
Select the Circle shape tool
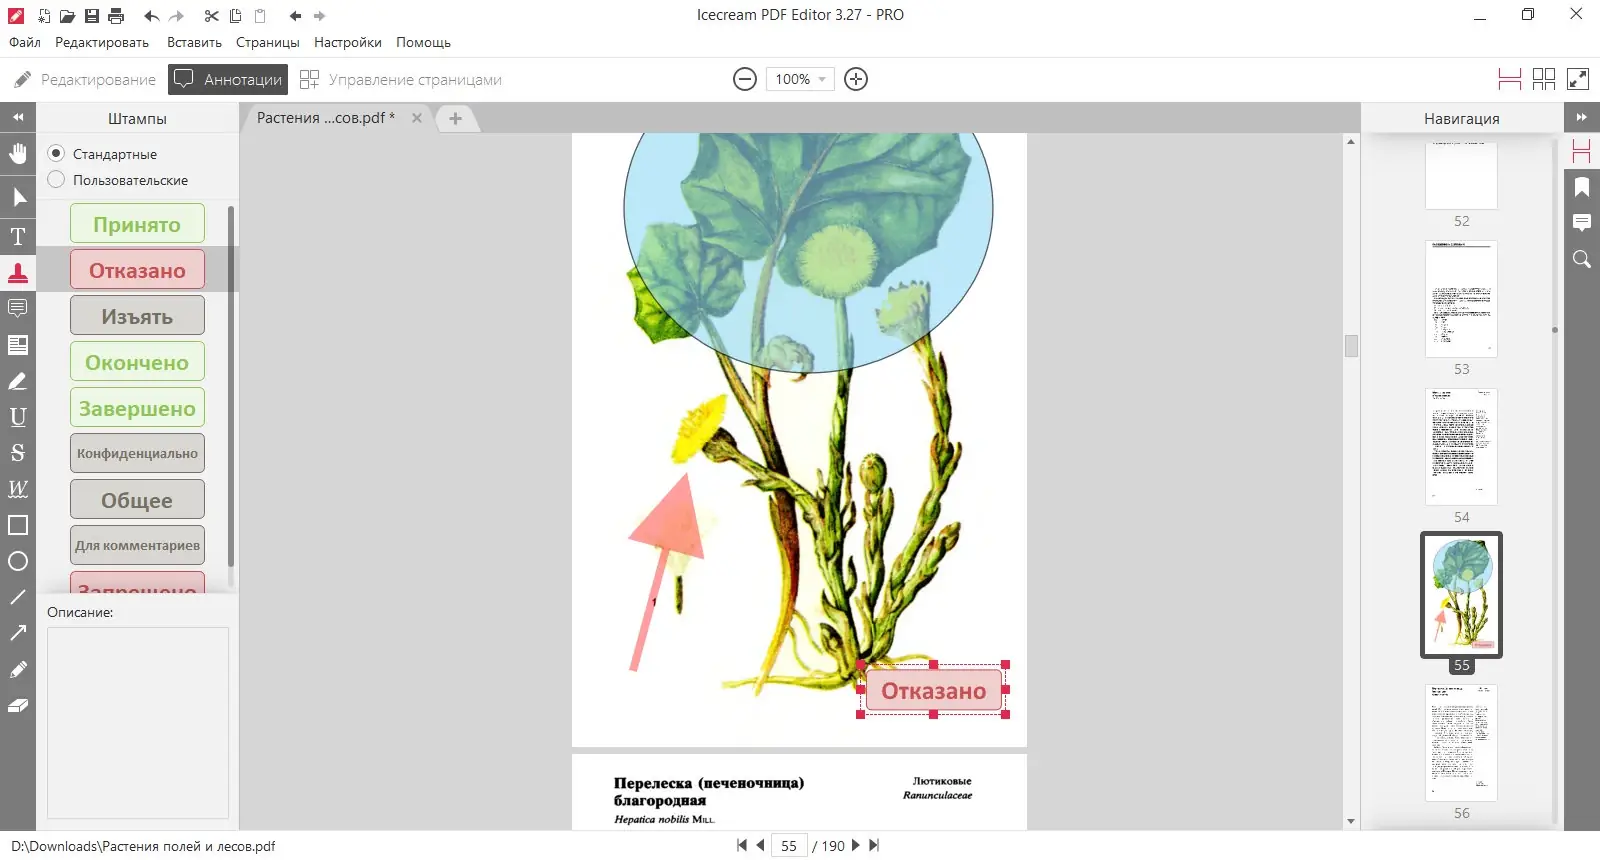click(x=18, y=561)
